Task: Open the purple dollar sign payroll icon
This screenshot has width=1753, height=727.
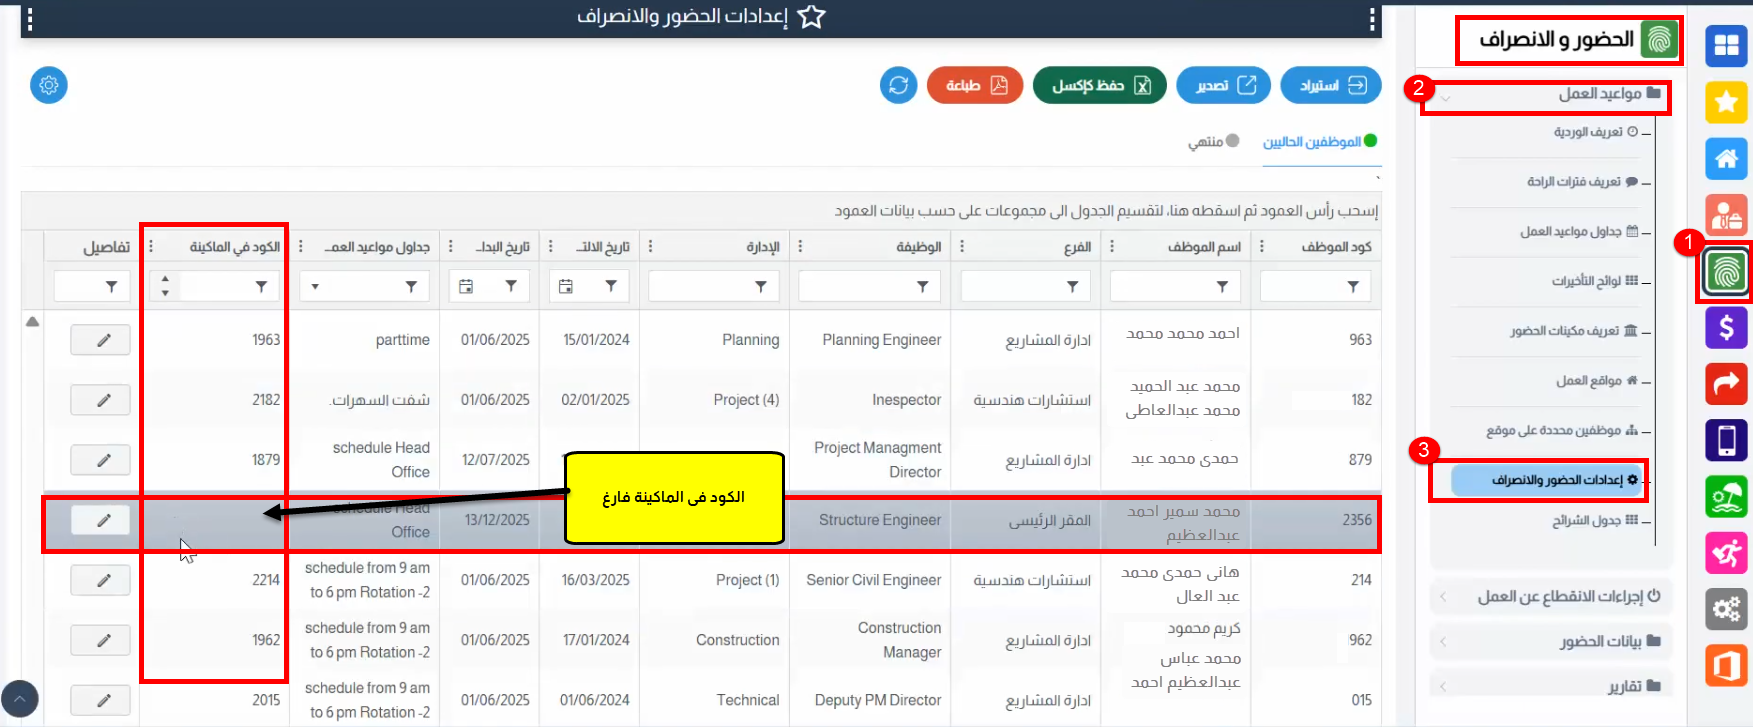Action: tap(1726, 328)
